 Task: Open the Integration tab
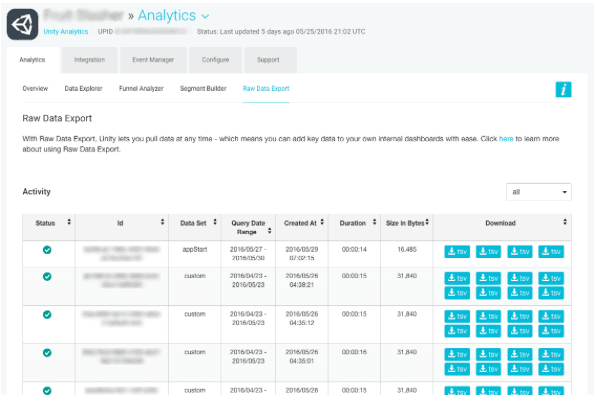coord(89,60)
